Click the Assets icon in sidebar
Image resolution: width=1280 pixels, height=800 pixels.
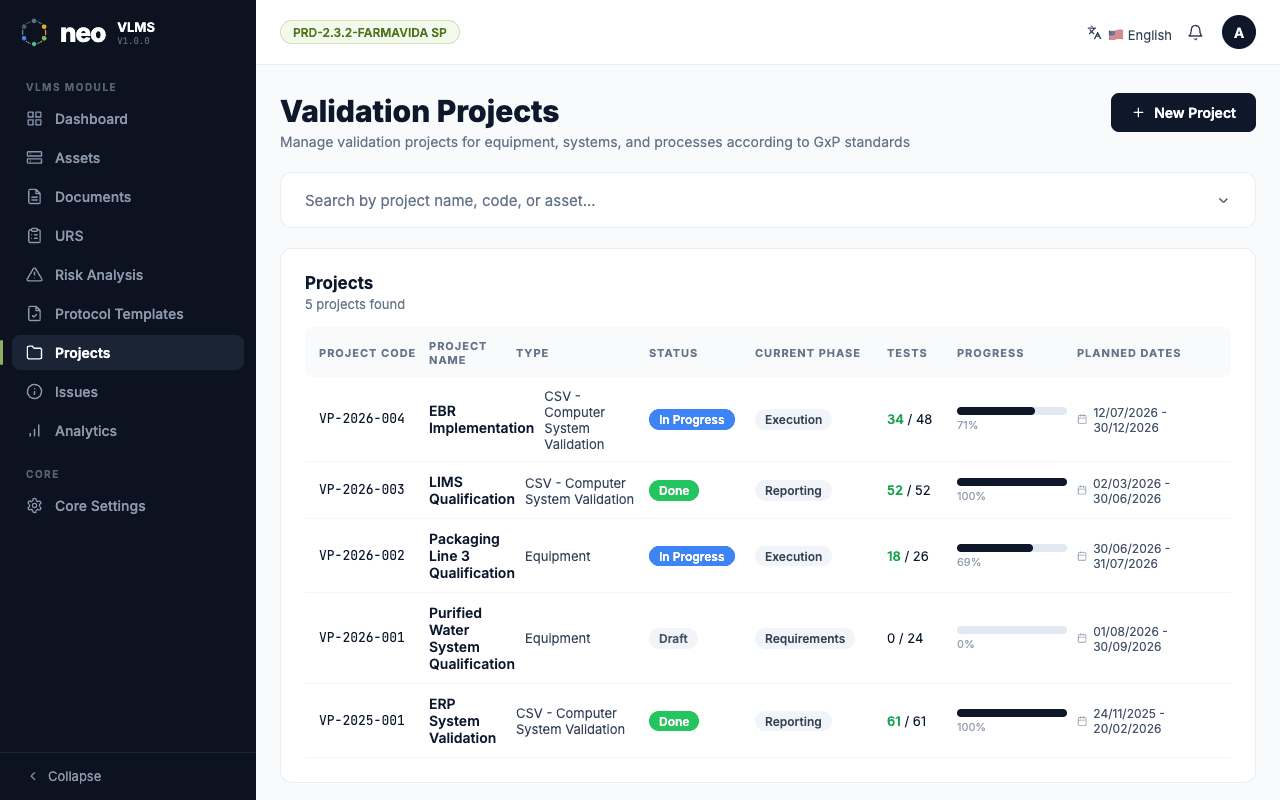pyautogui.click(x=34, y=158)
